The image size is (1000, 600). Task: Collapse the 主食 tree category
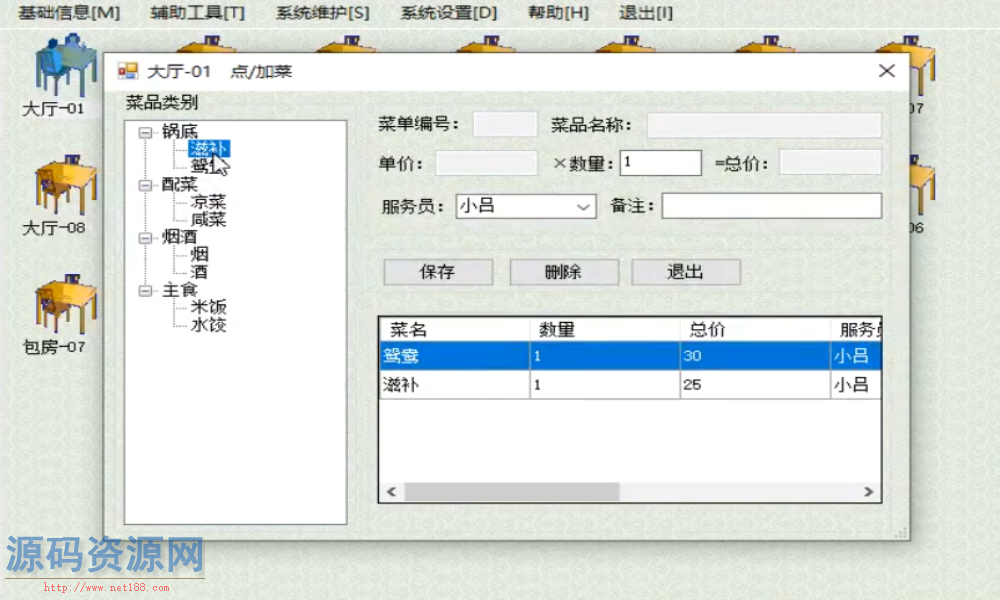[145, 291]
